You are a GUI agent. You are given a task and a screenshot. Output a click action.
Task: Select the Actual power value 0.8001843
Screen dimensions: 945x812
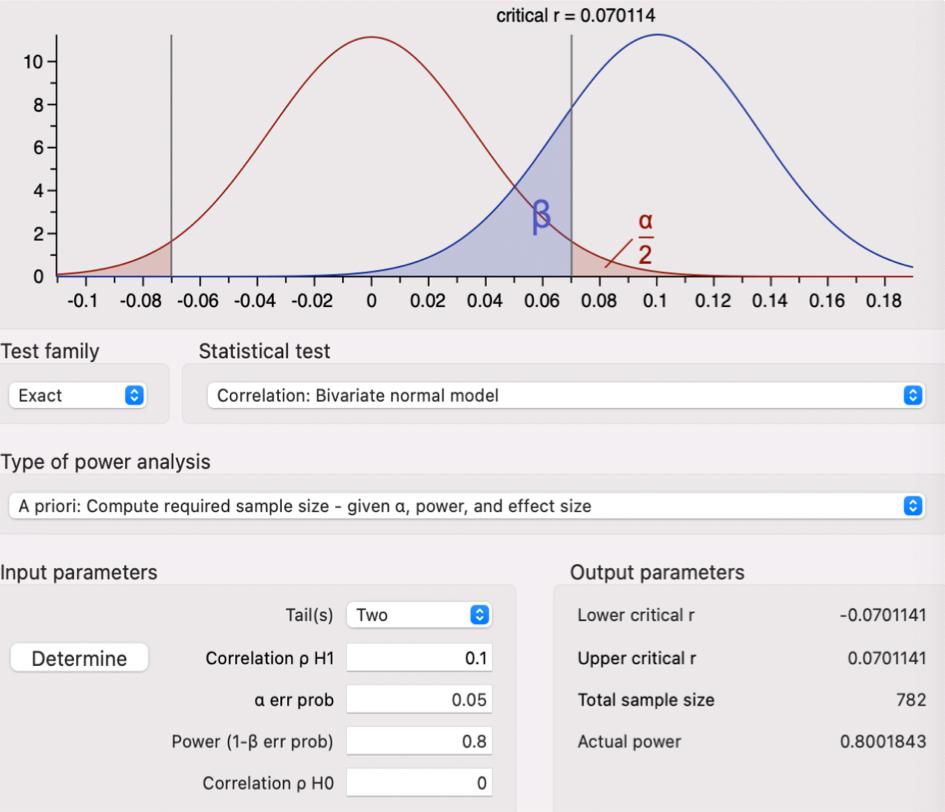coord(883,741)
